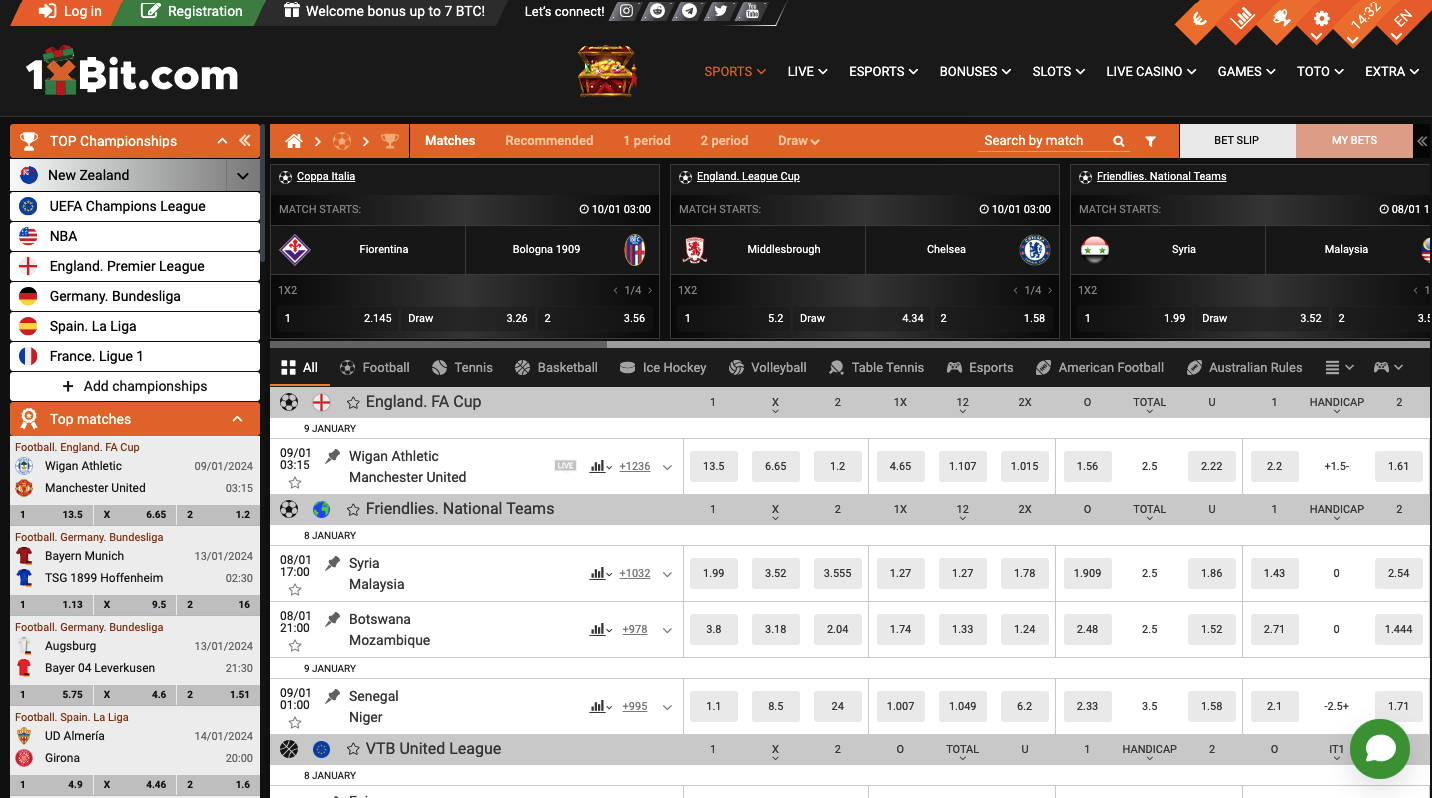Open the LIVE CASINO dropdown menu

[1151, 71]
